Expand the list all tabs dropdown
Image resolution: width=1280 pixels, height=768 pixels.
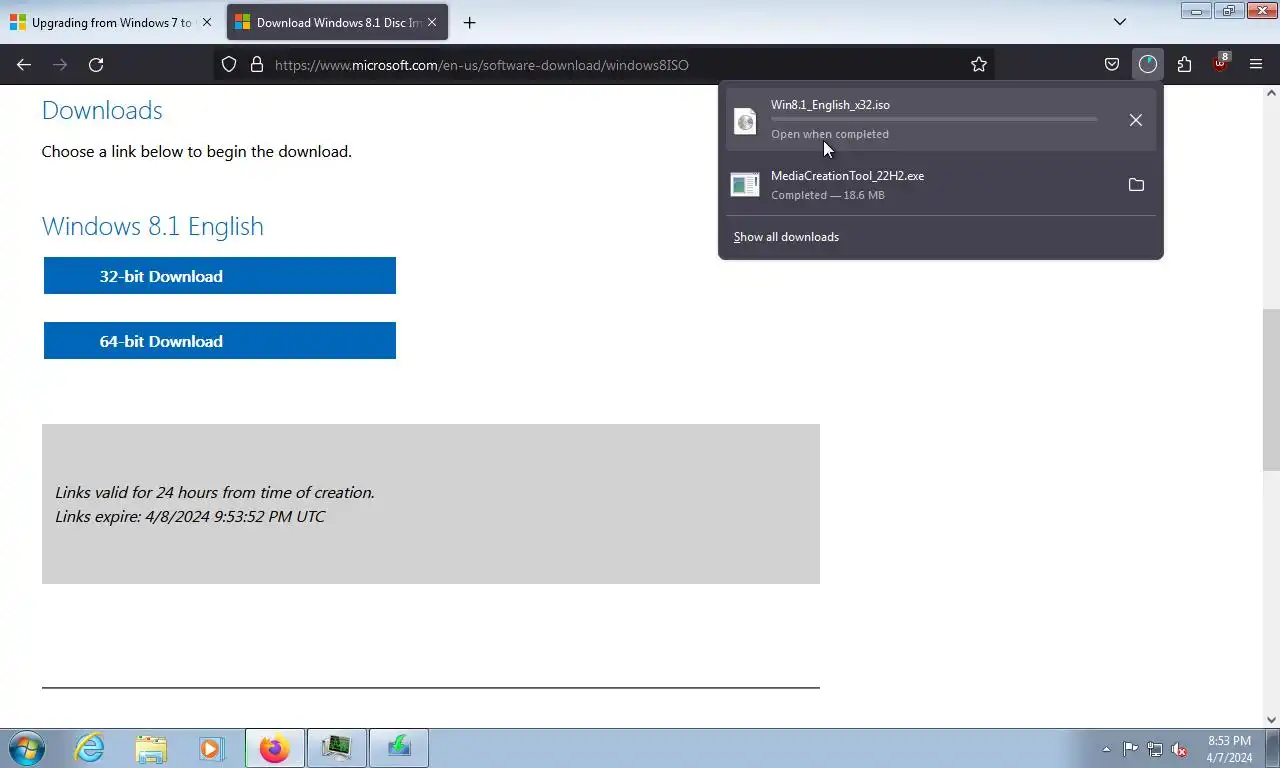[1120, 22]
